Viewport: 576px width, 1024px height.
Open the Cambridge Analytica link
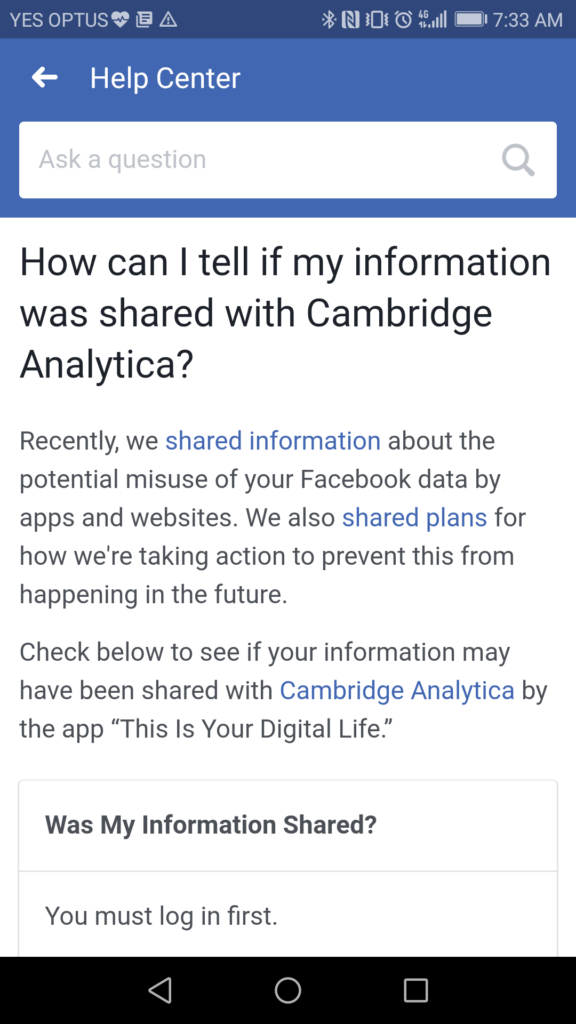(x=397, y=690)
